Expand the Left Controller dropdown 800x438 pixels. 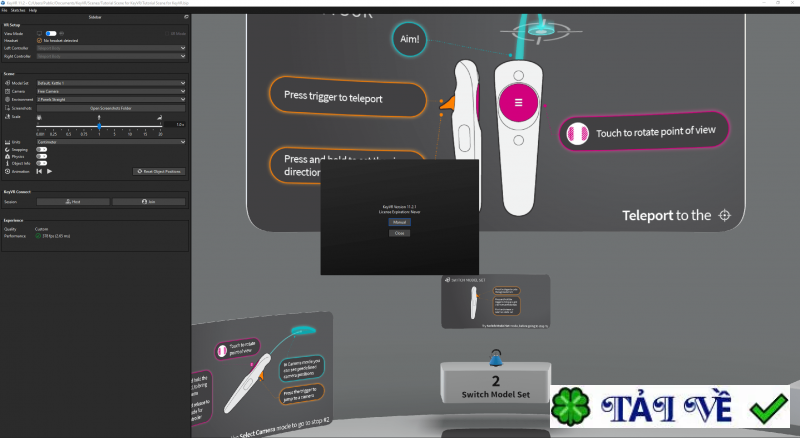[111, 48]
